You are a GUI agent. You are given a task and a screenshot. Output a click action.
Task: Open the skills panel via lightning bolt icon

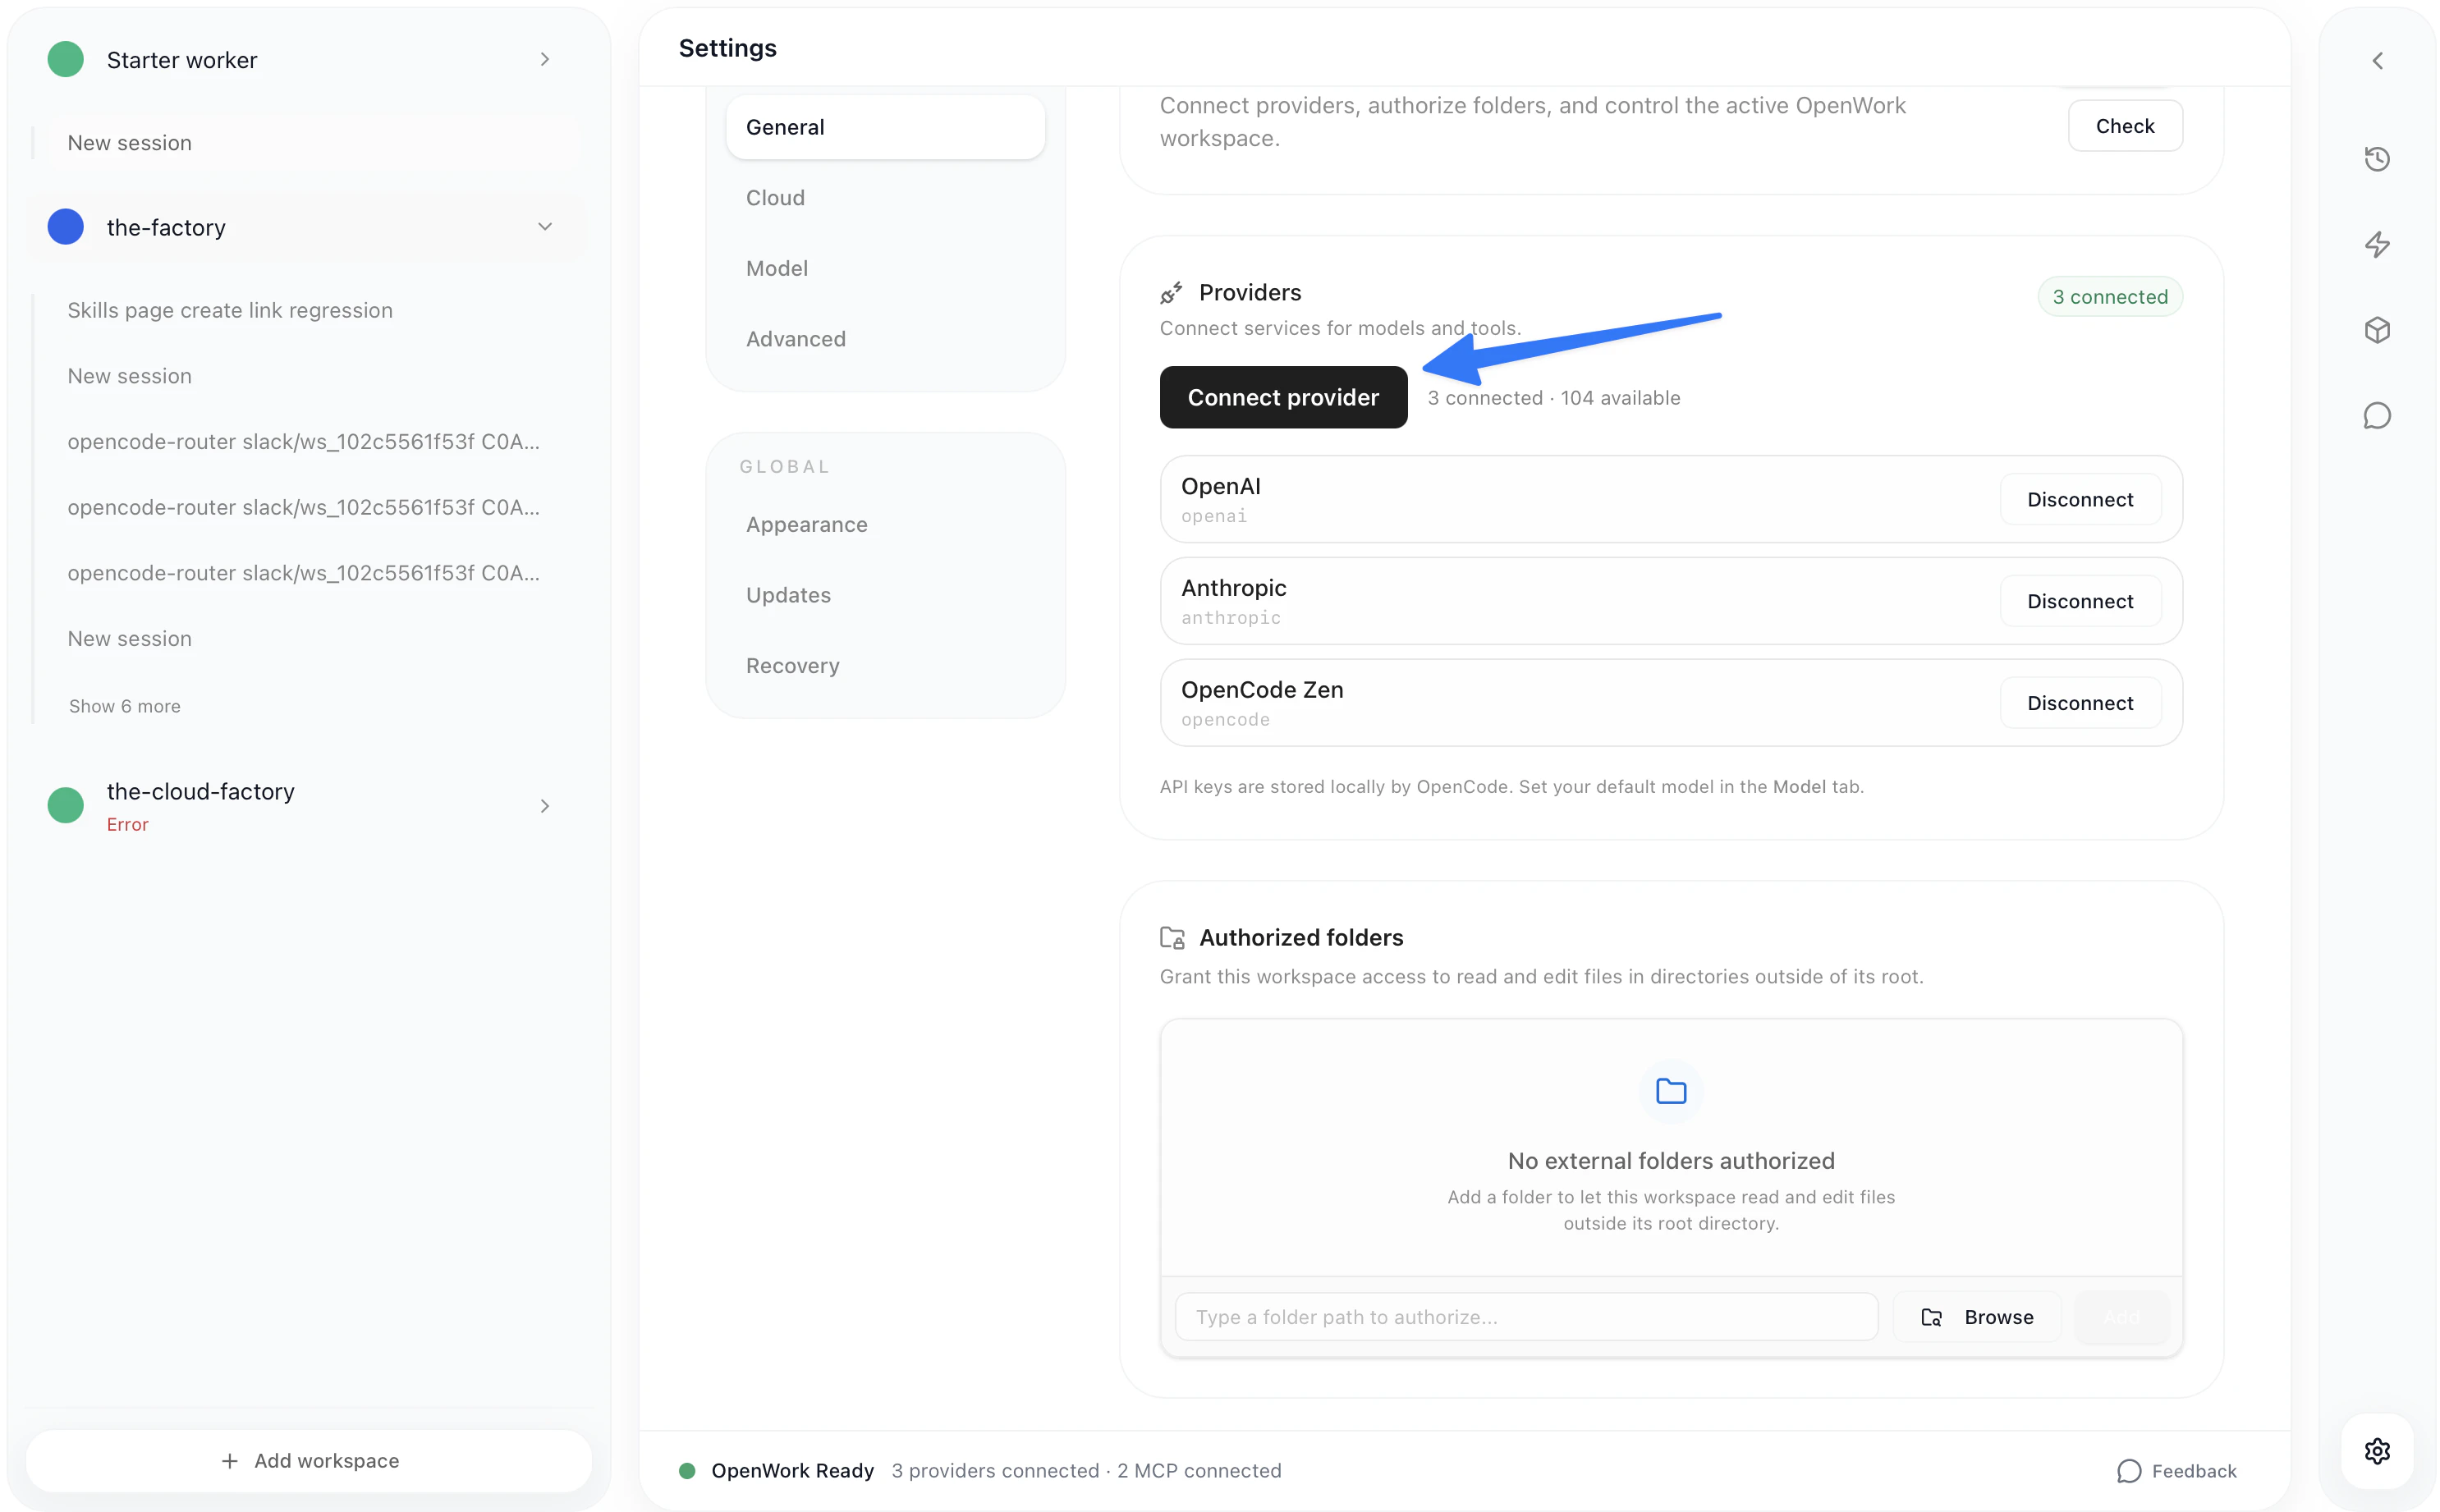pos(2378,244)
